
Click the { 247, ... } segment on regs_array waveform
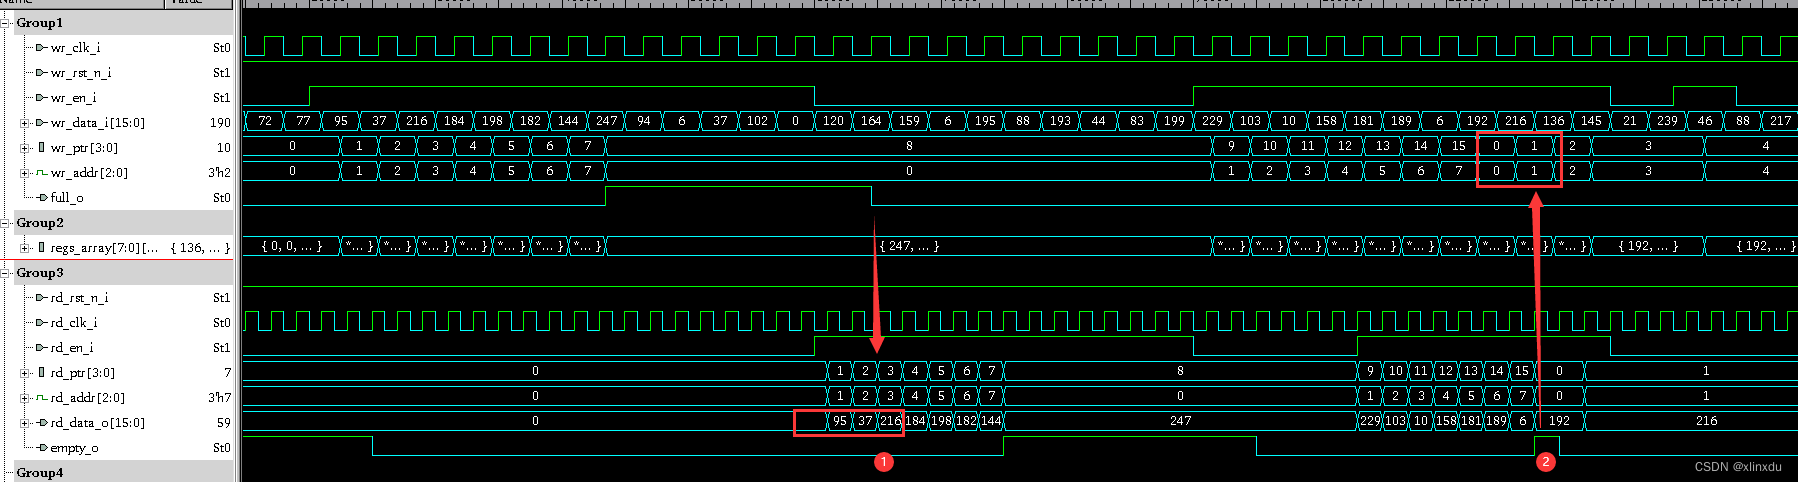click(x=909, y=245)
